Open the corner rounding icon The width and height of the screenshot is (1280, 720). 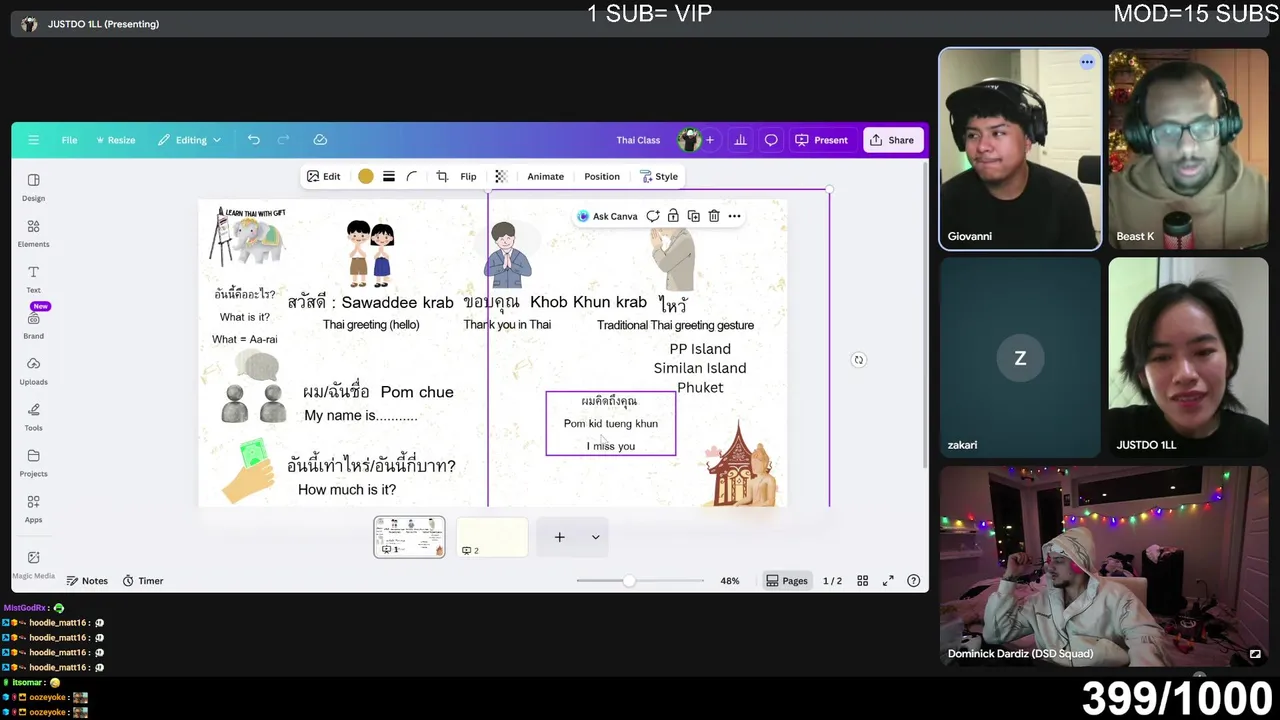[x=412, y=176]
